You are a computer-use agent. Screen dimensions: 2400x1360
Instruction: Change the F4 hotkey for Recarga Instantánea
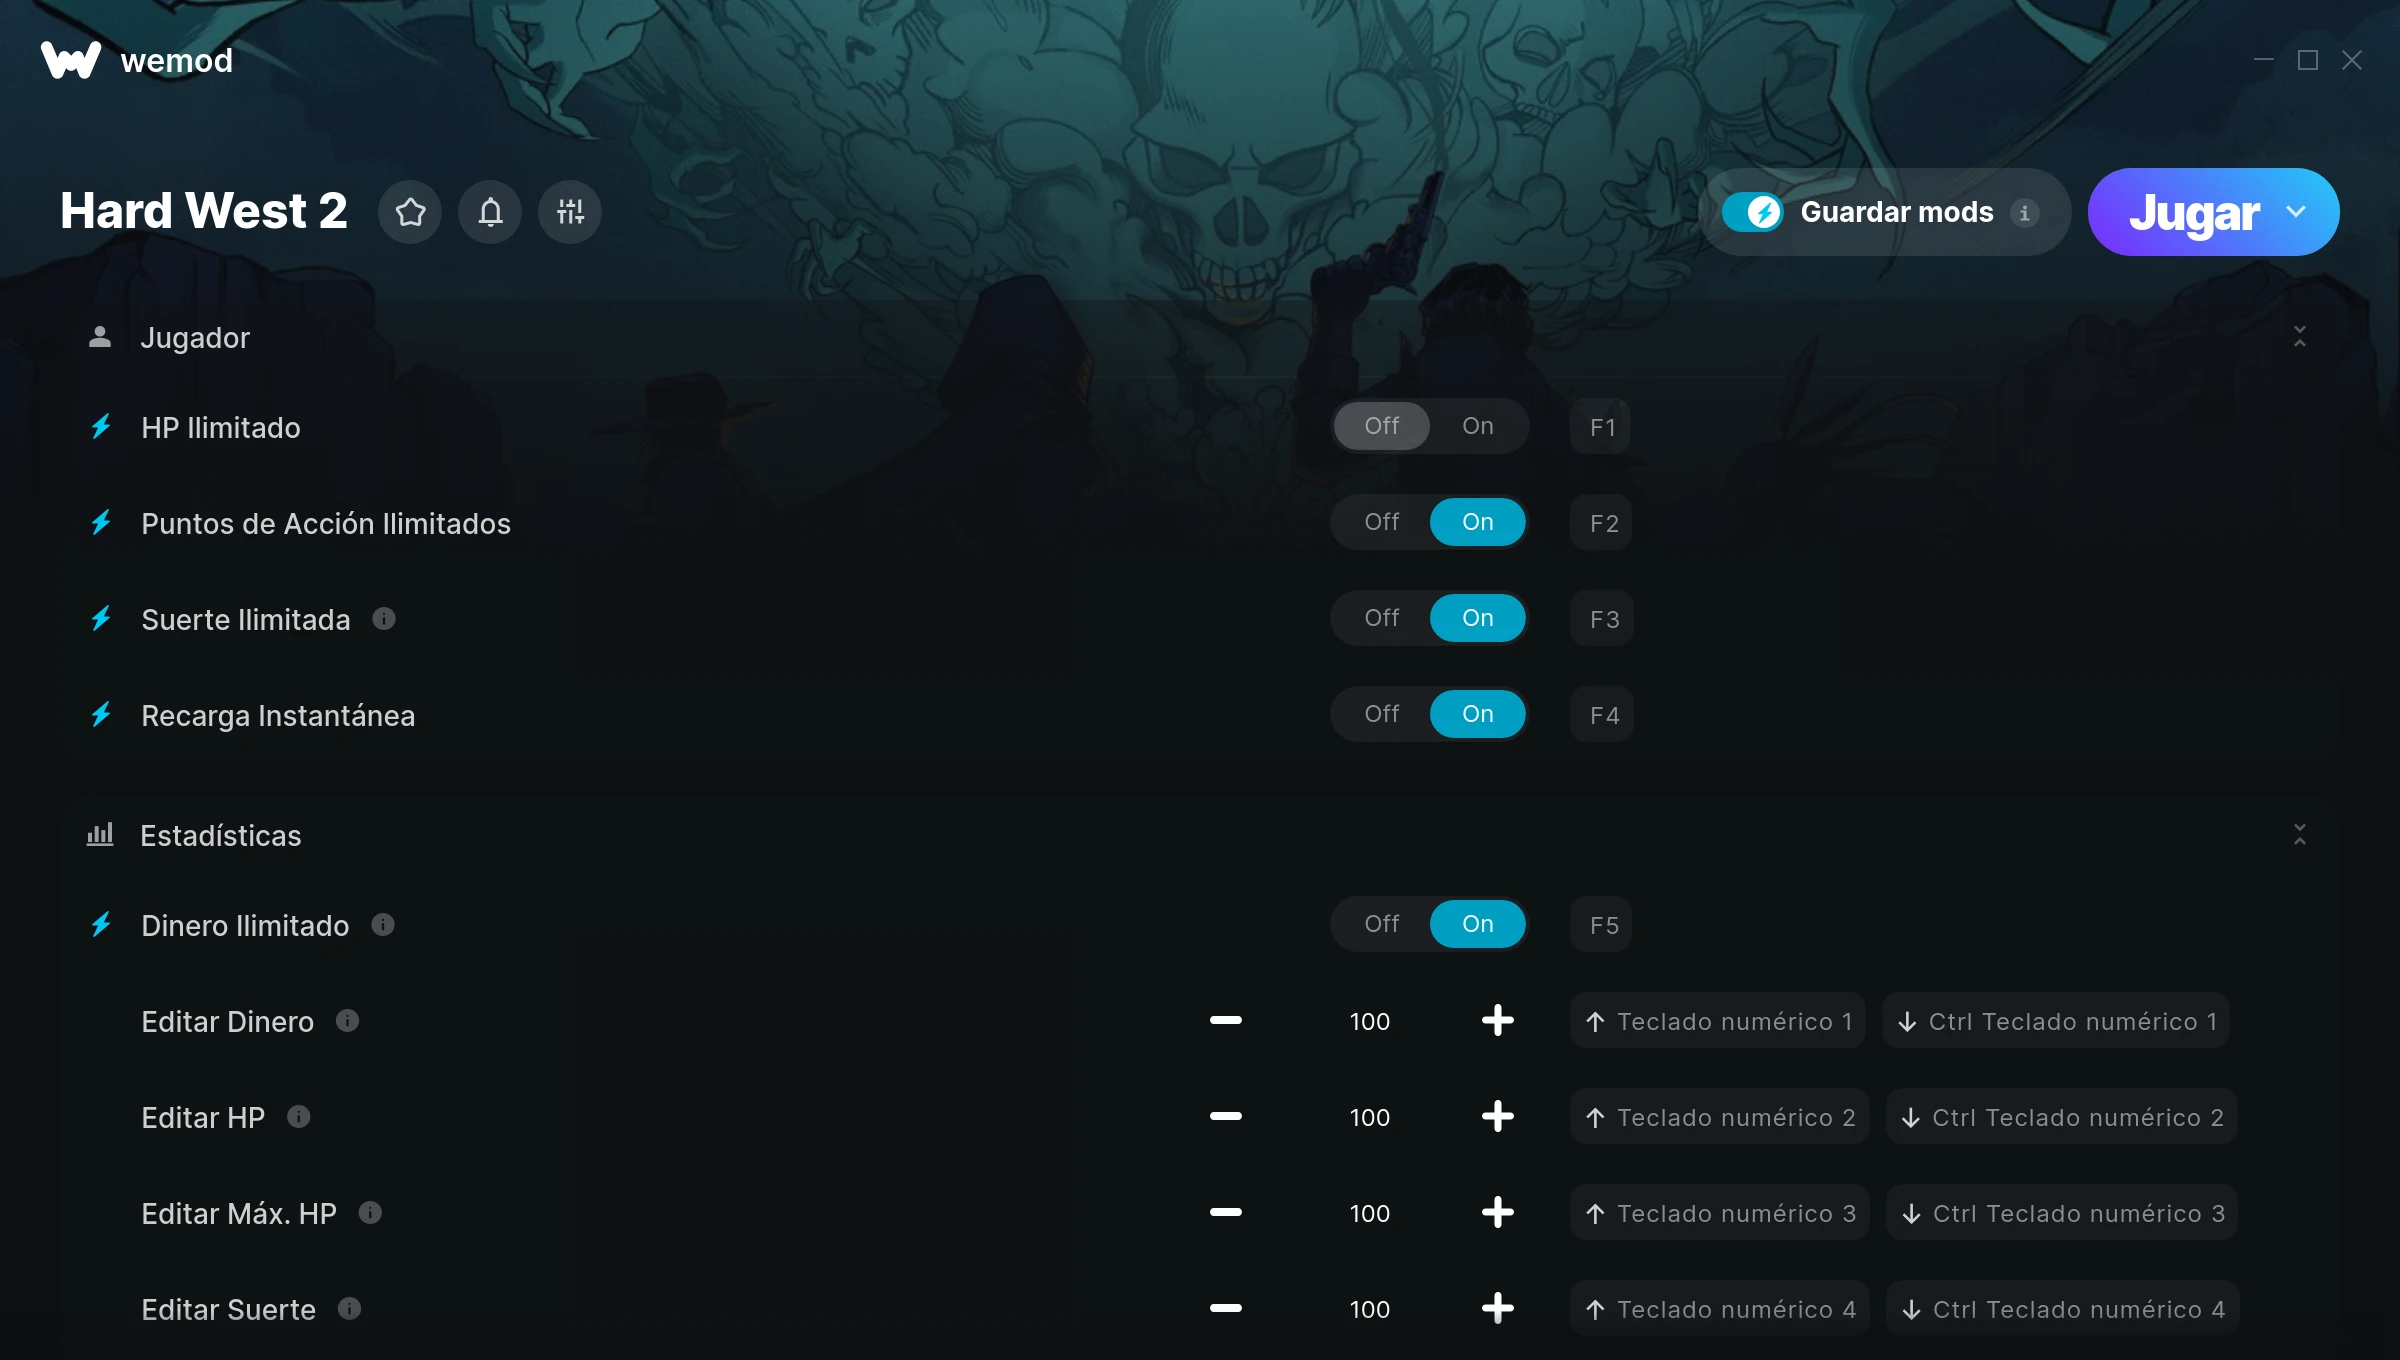tap(1602, 714)
